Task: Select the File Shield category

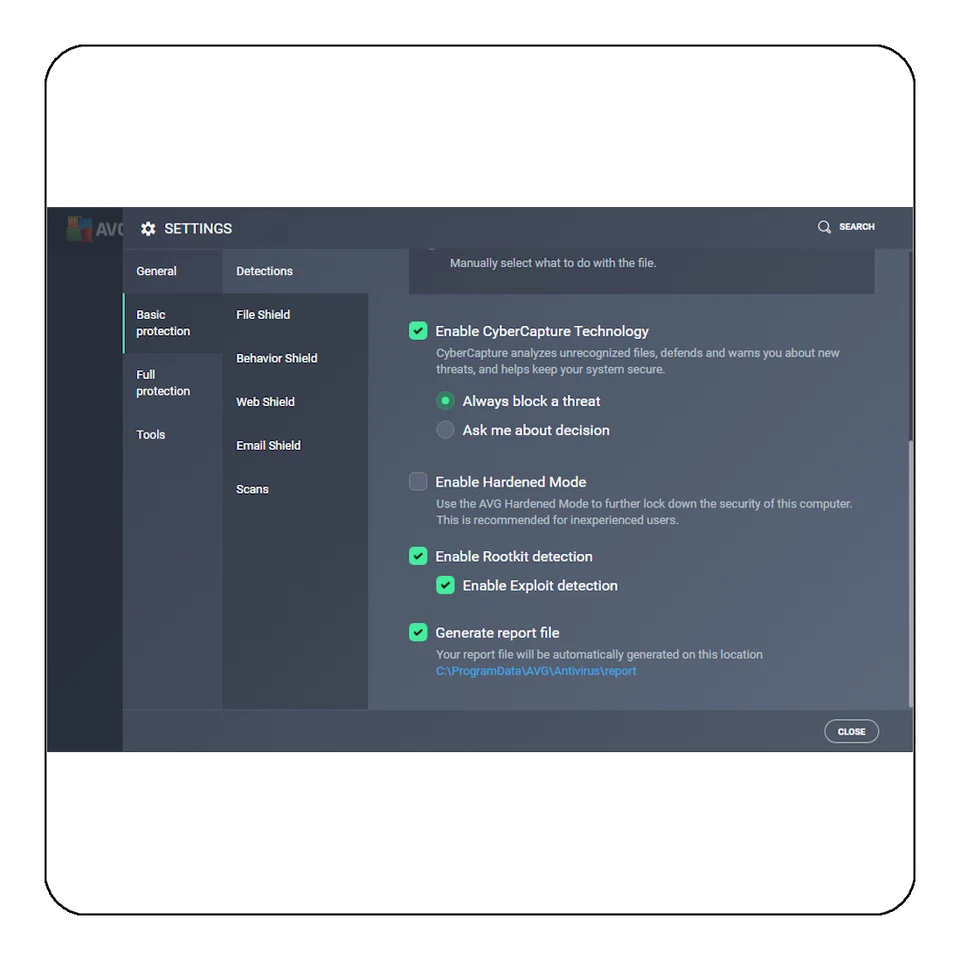Action: coord(263,314)
